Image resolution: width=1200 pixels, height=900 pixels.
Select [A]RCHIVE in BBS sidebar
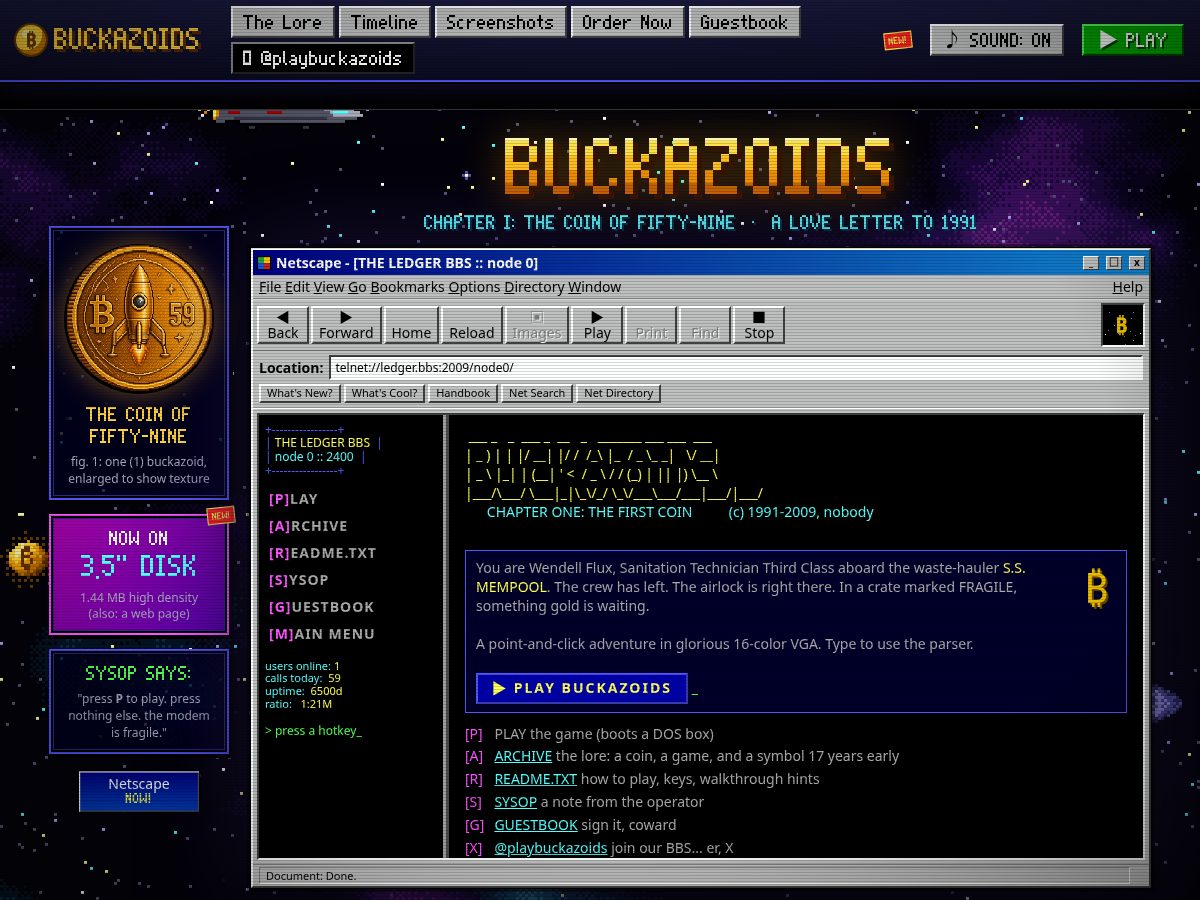coord(308,526)
